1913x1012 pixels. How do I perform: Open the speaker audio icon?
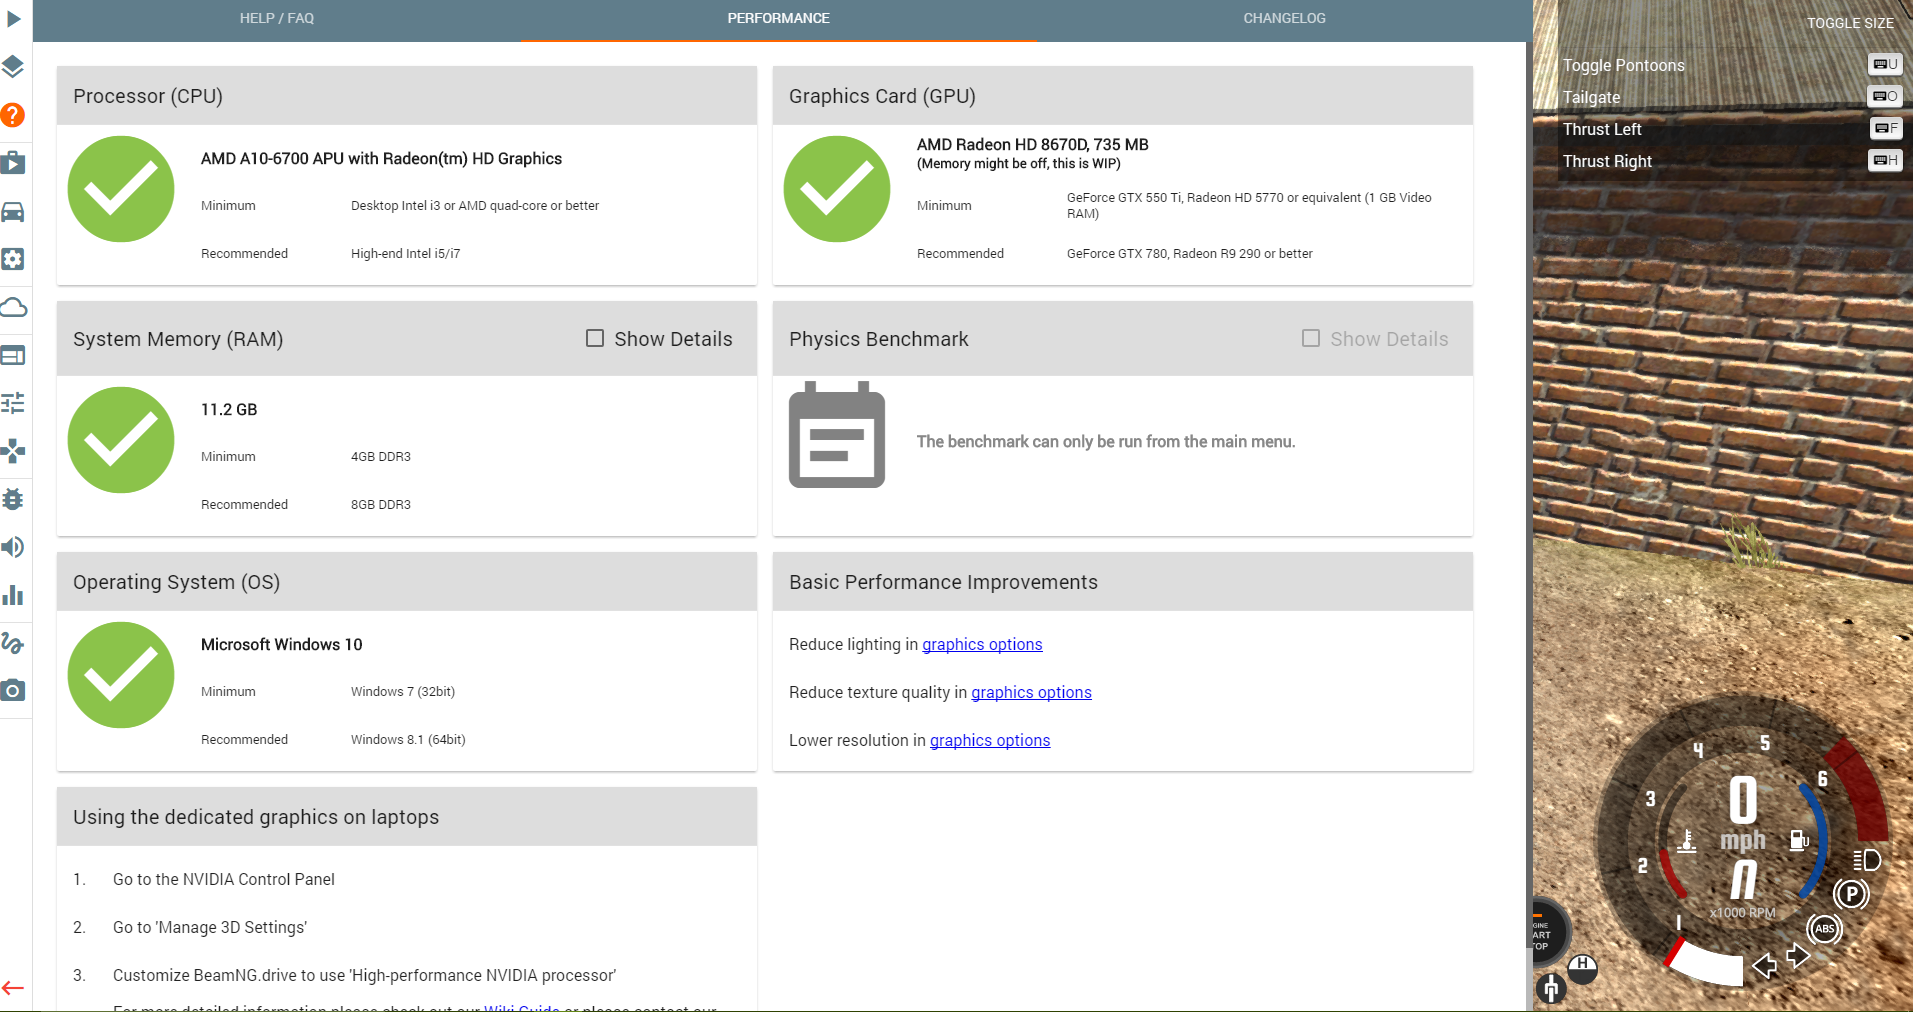13,547
